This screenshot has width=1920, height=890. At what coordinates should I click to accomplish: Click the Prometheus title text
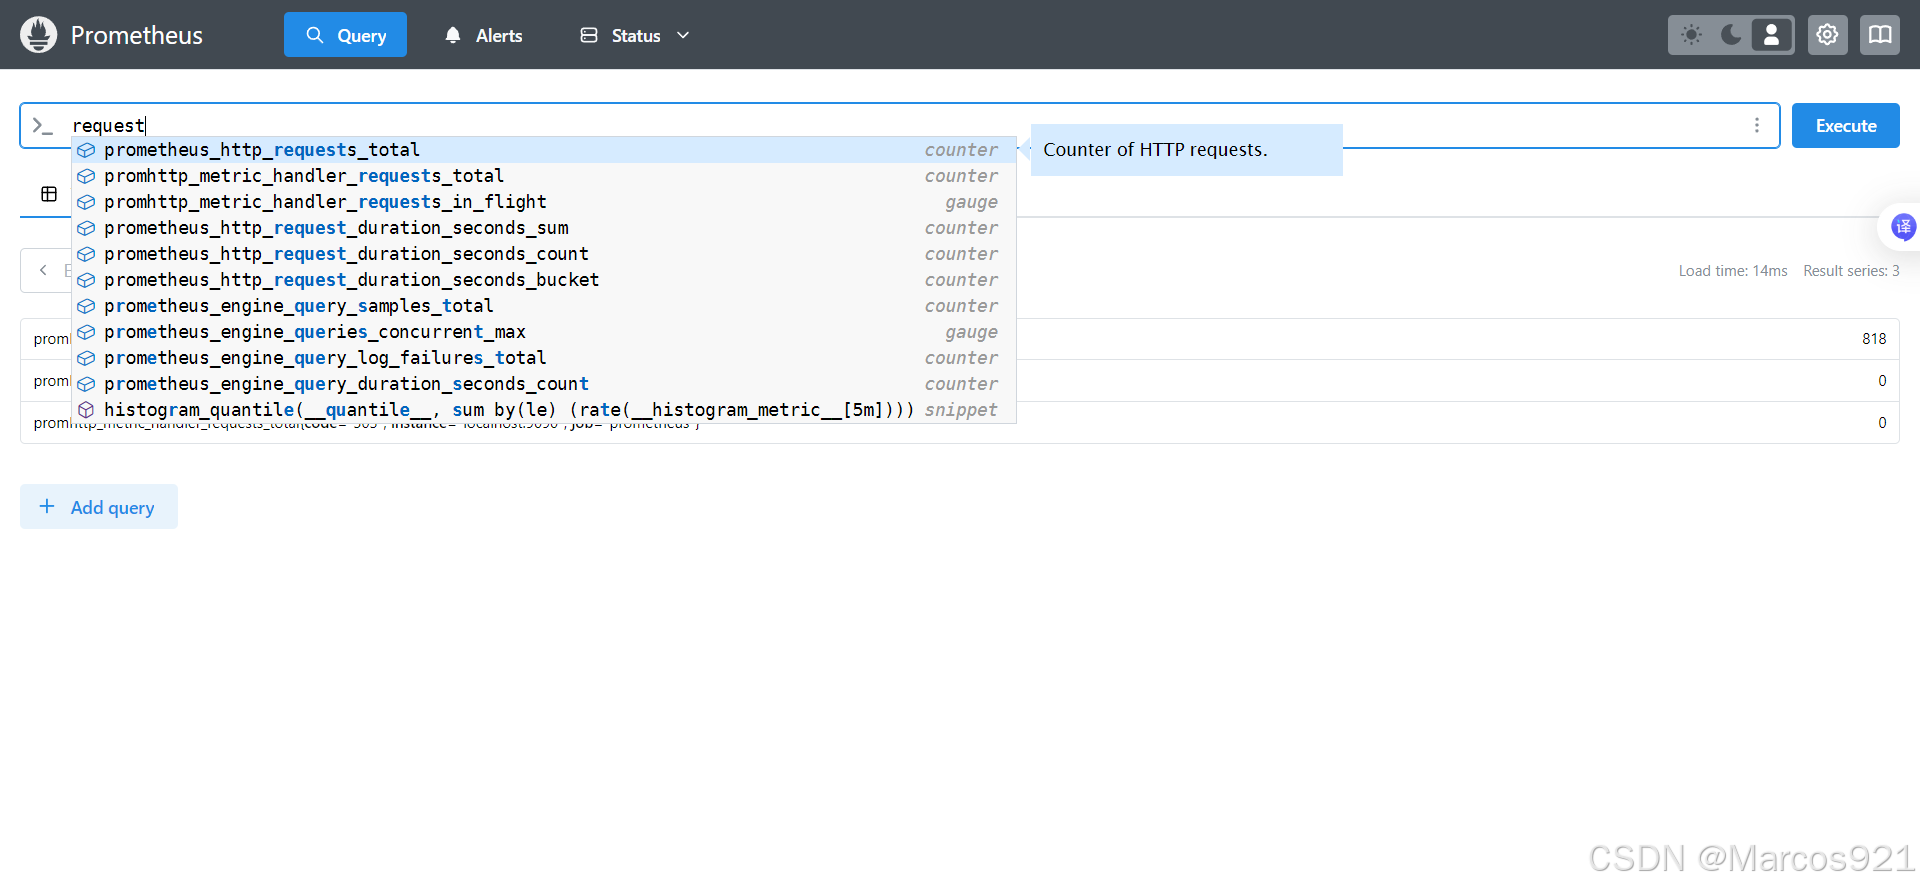pos(137,35)
